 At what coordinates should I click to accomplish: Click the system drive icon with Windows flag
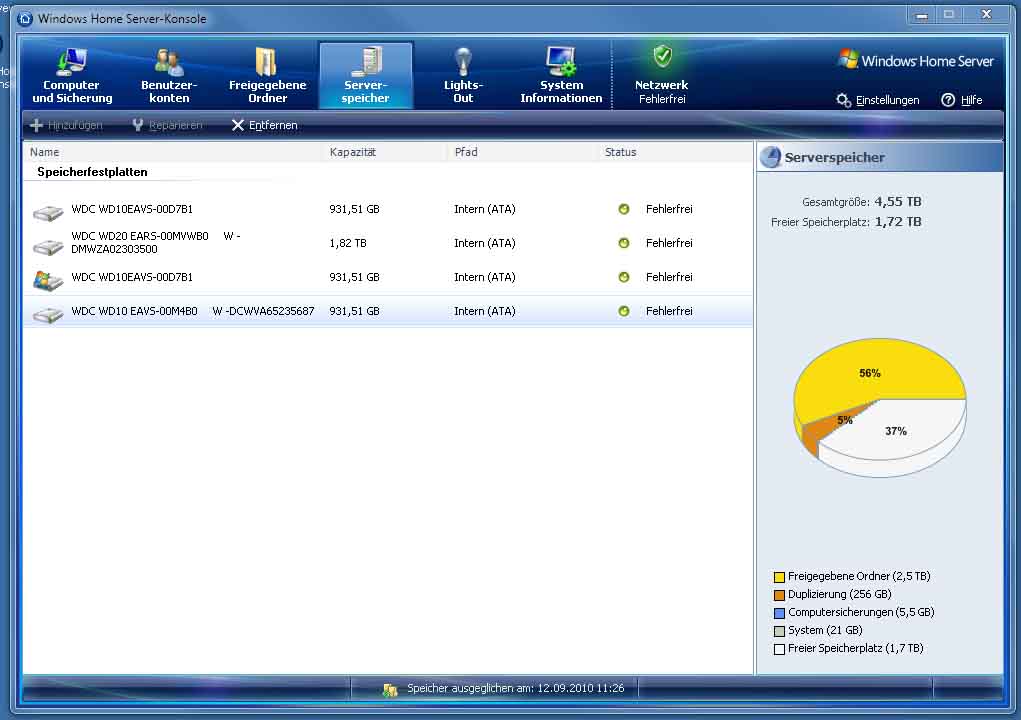click(48, 280)
